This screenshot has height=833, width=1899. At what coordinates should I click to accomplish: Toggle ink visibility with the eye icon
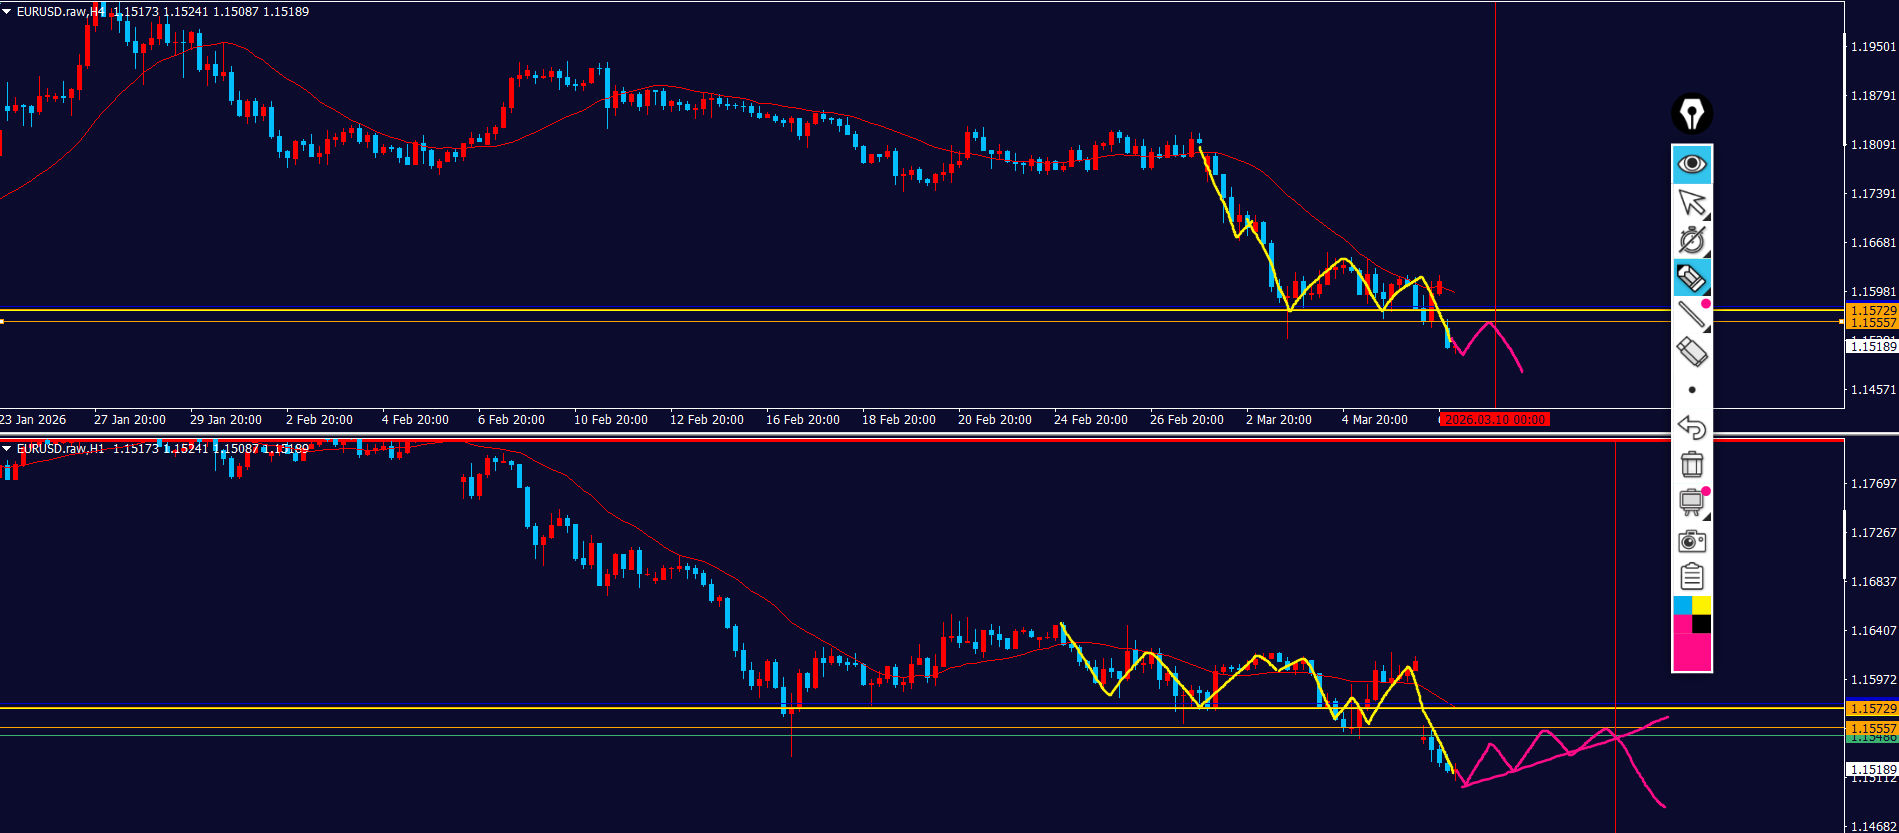tap(1691, 164)
